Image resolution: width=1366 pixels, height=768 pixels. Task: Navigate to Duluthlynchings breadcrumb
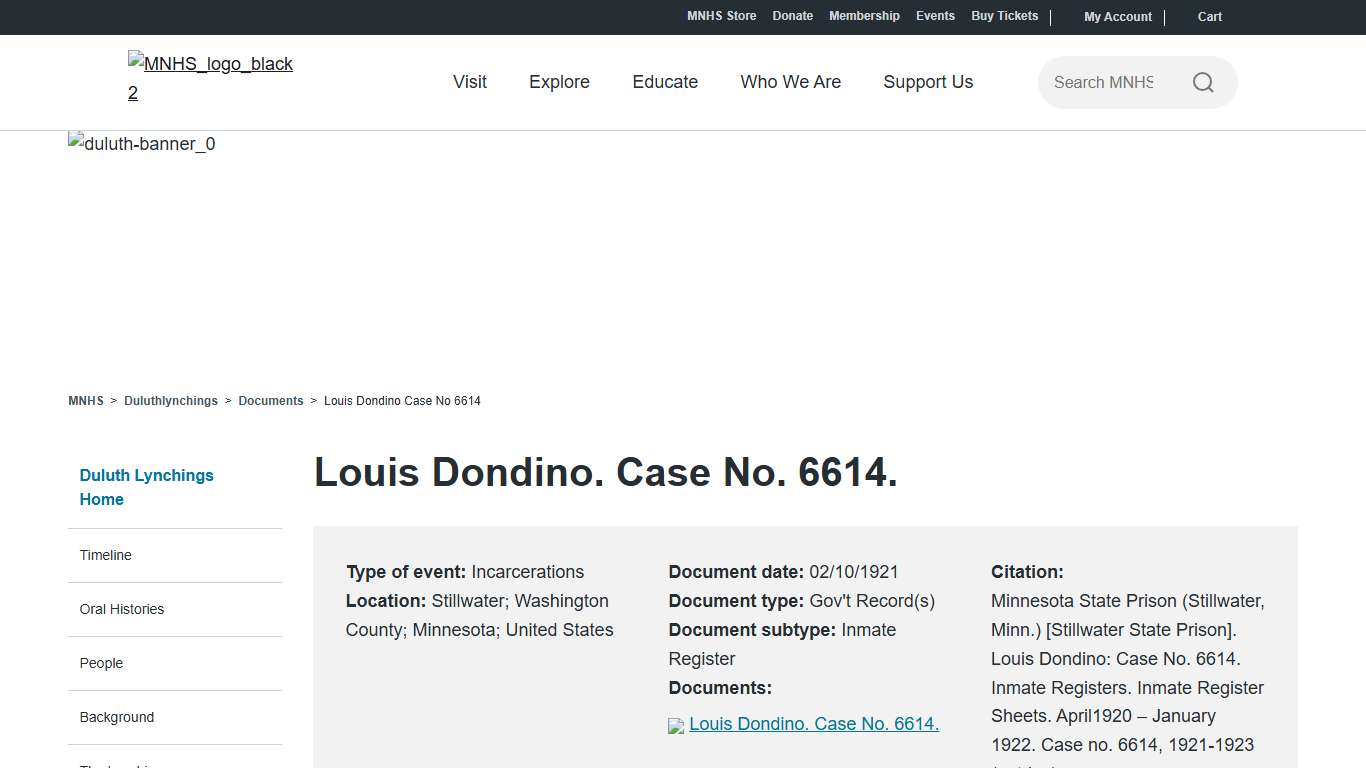point(171,400)
